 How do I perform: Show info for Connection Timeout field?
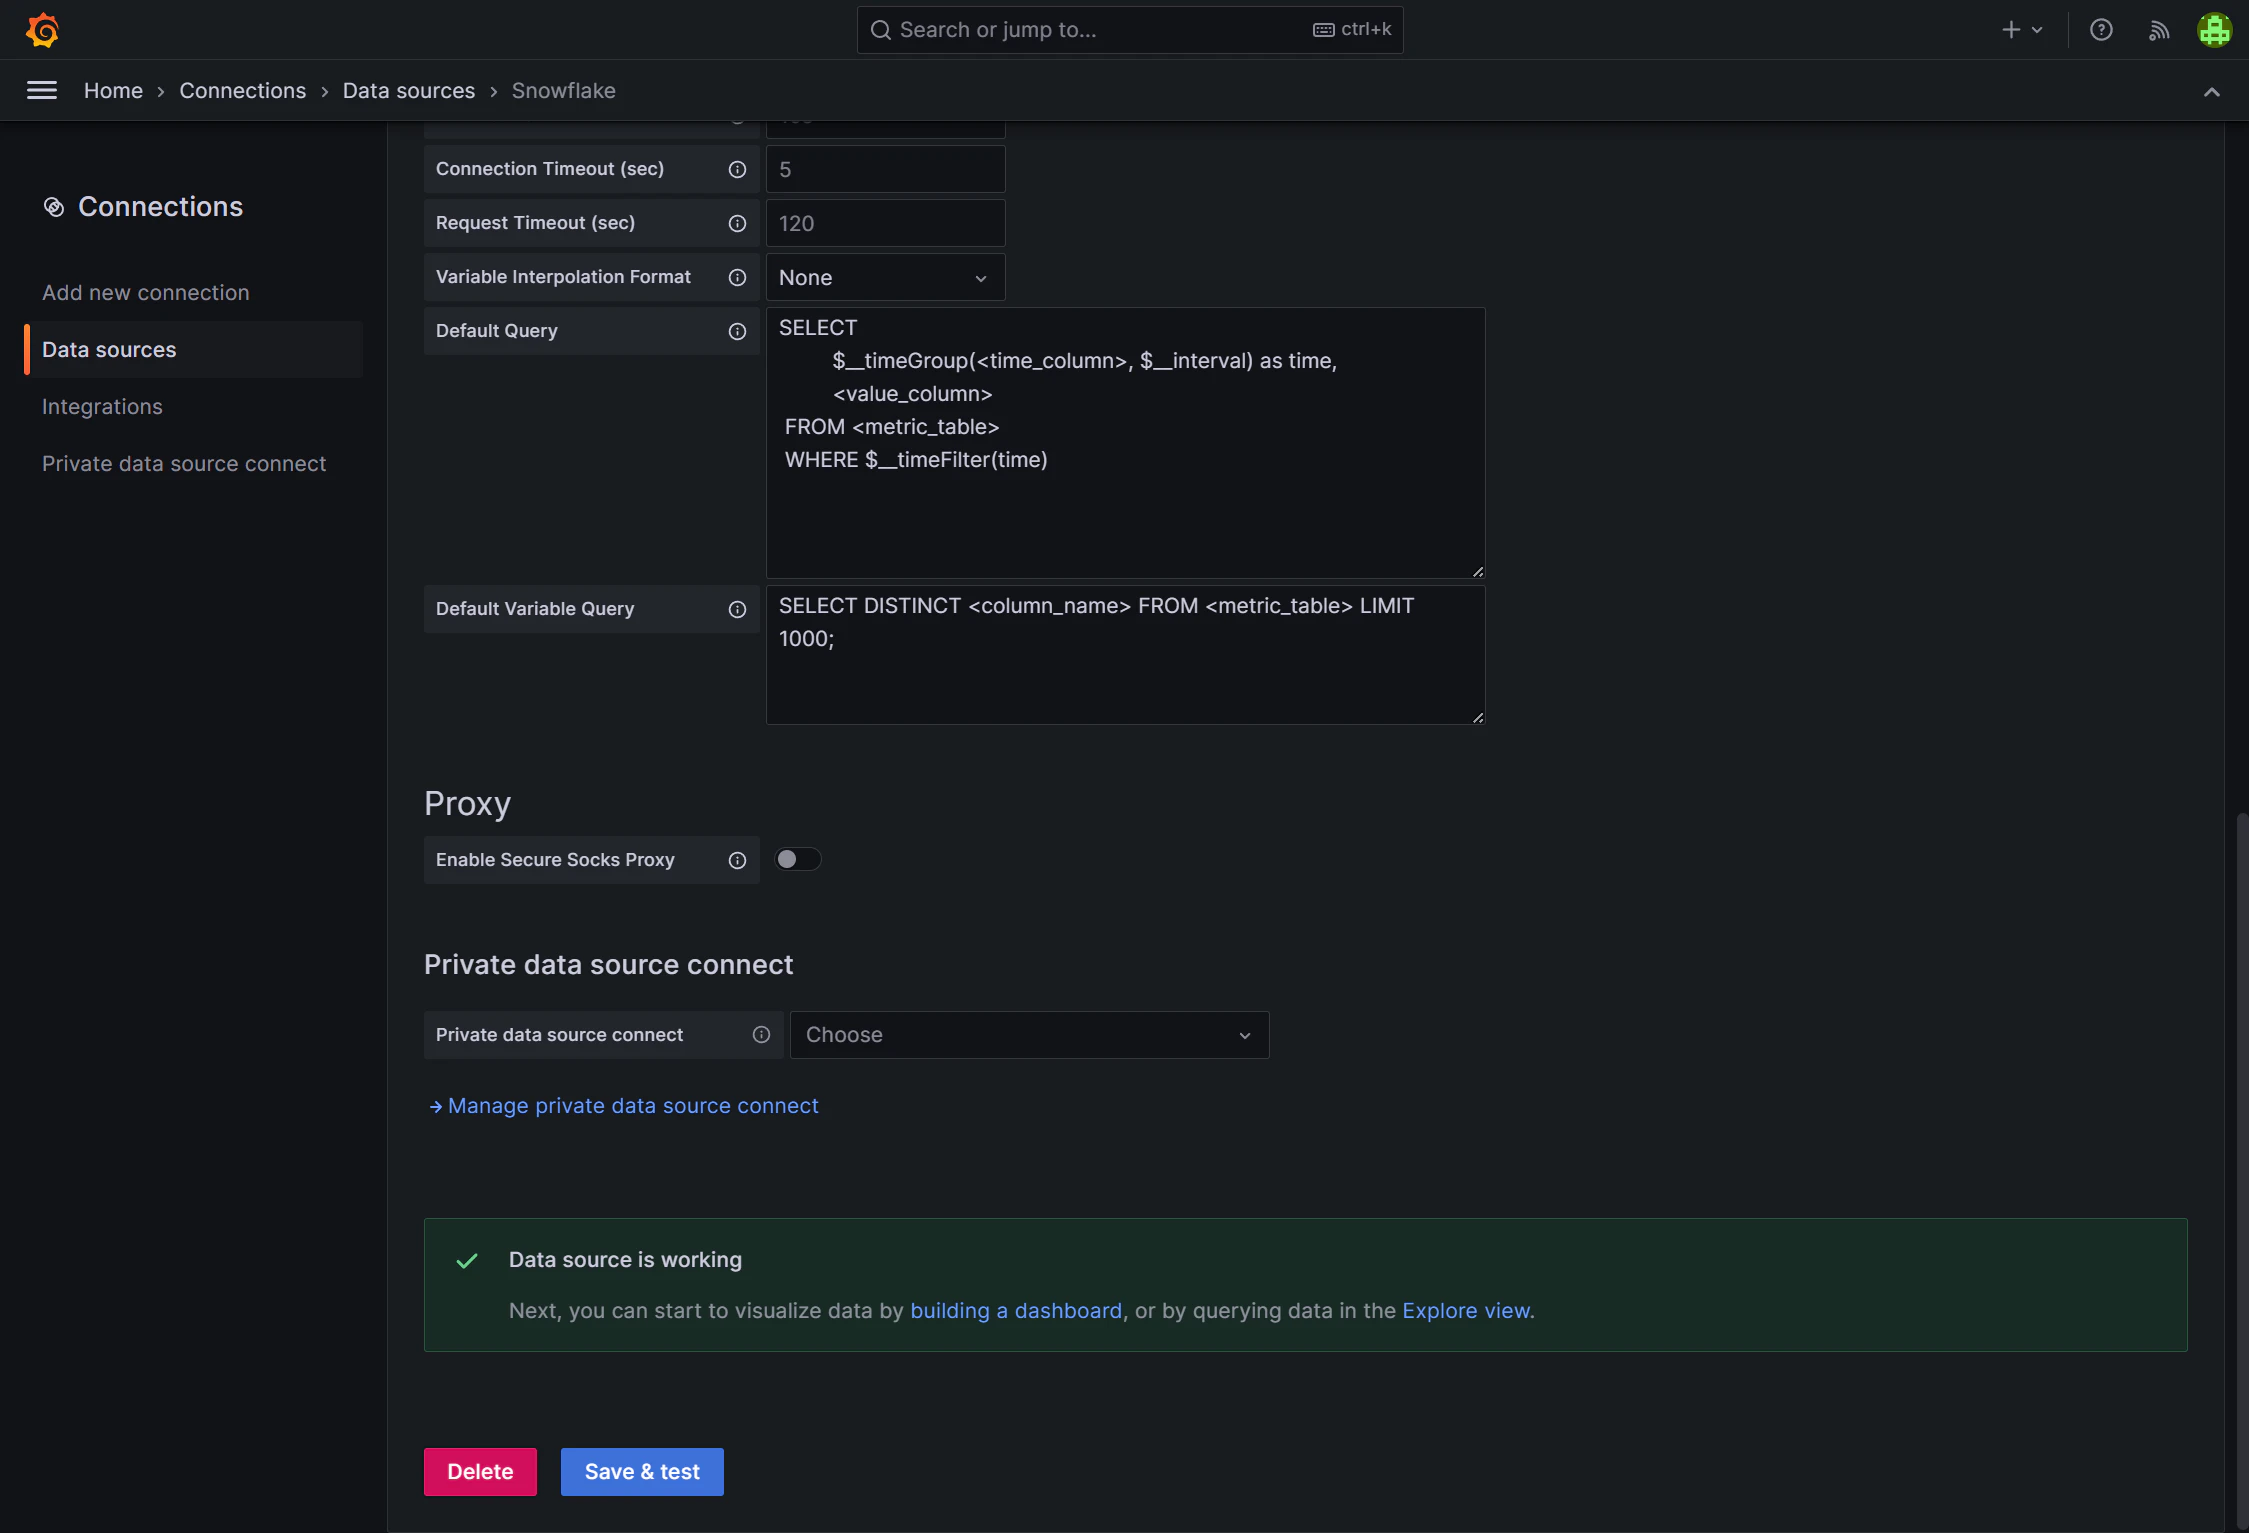(737, 169)
